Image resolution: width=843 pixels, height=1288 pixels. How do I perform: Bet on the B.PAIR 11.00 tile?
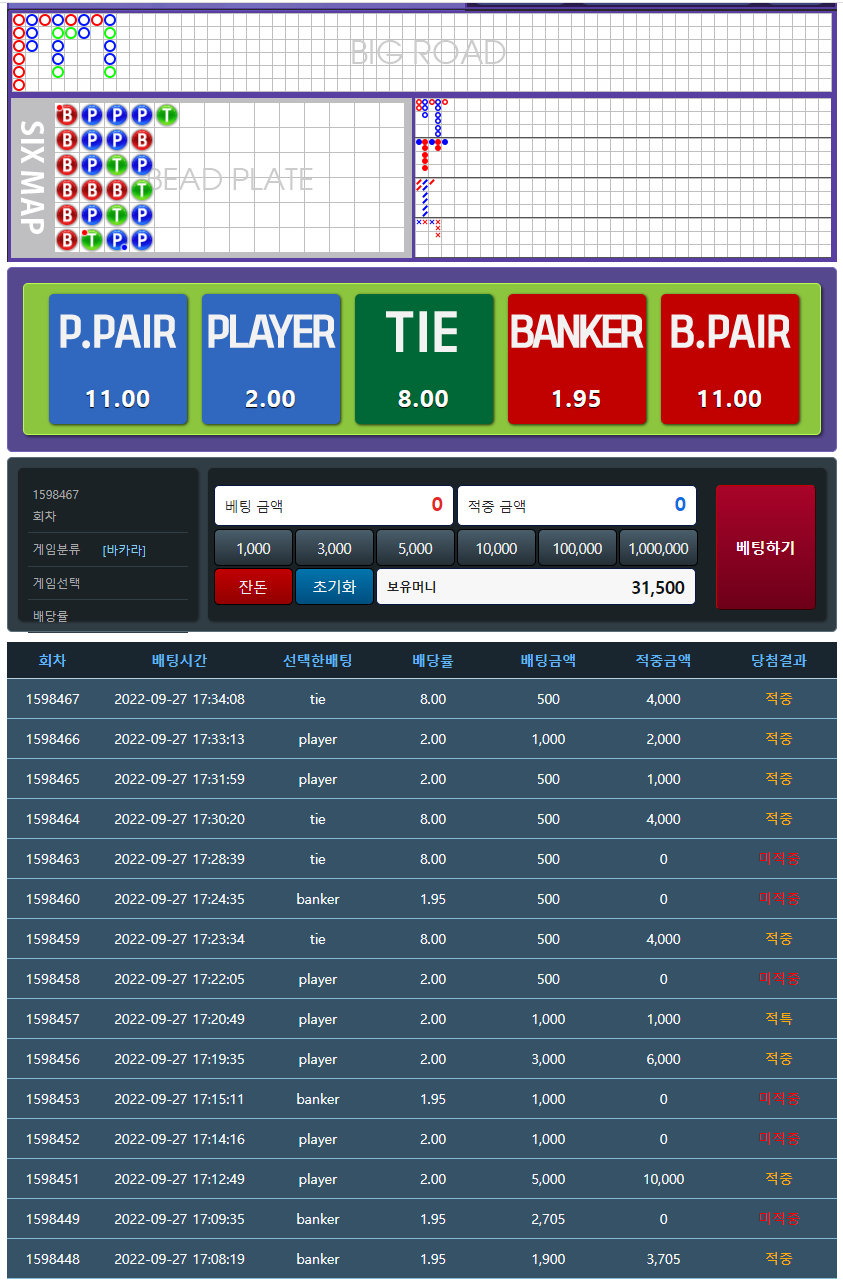pyautogui.click(x=730, y=359)
